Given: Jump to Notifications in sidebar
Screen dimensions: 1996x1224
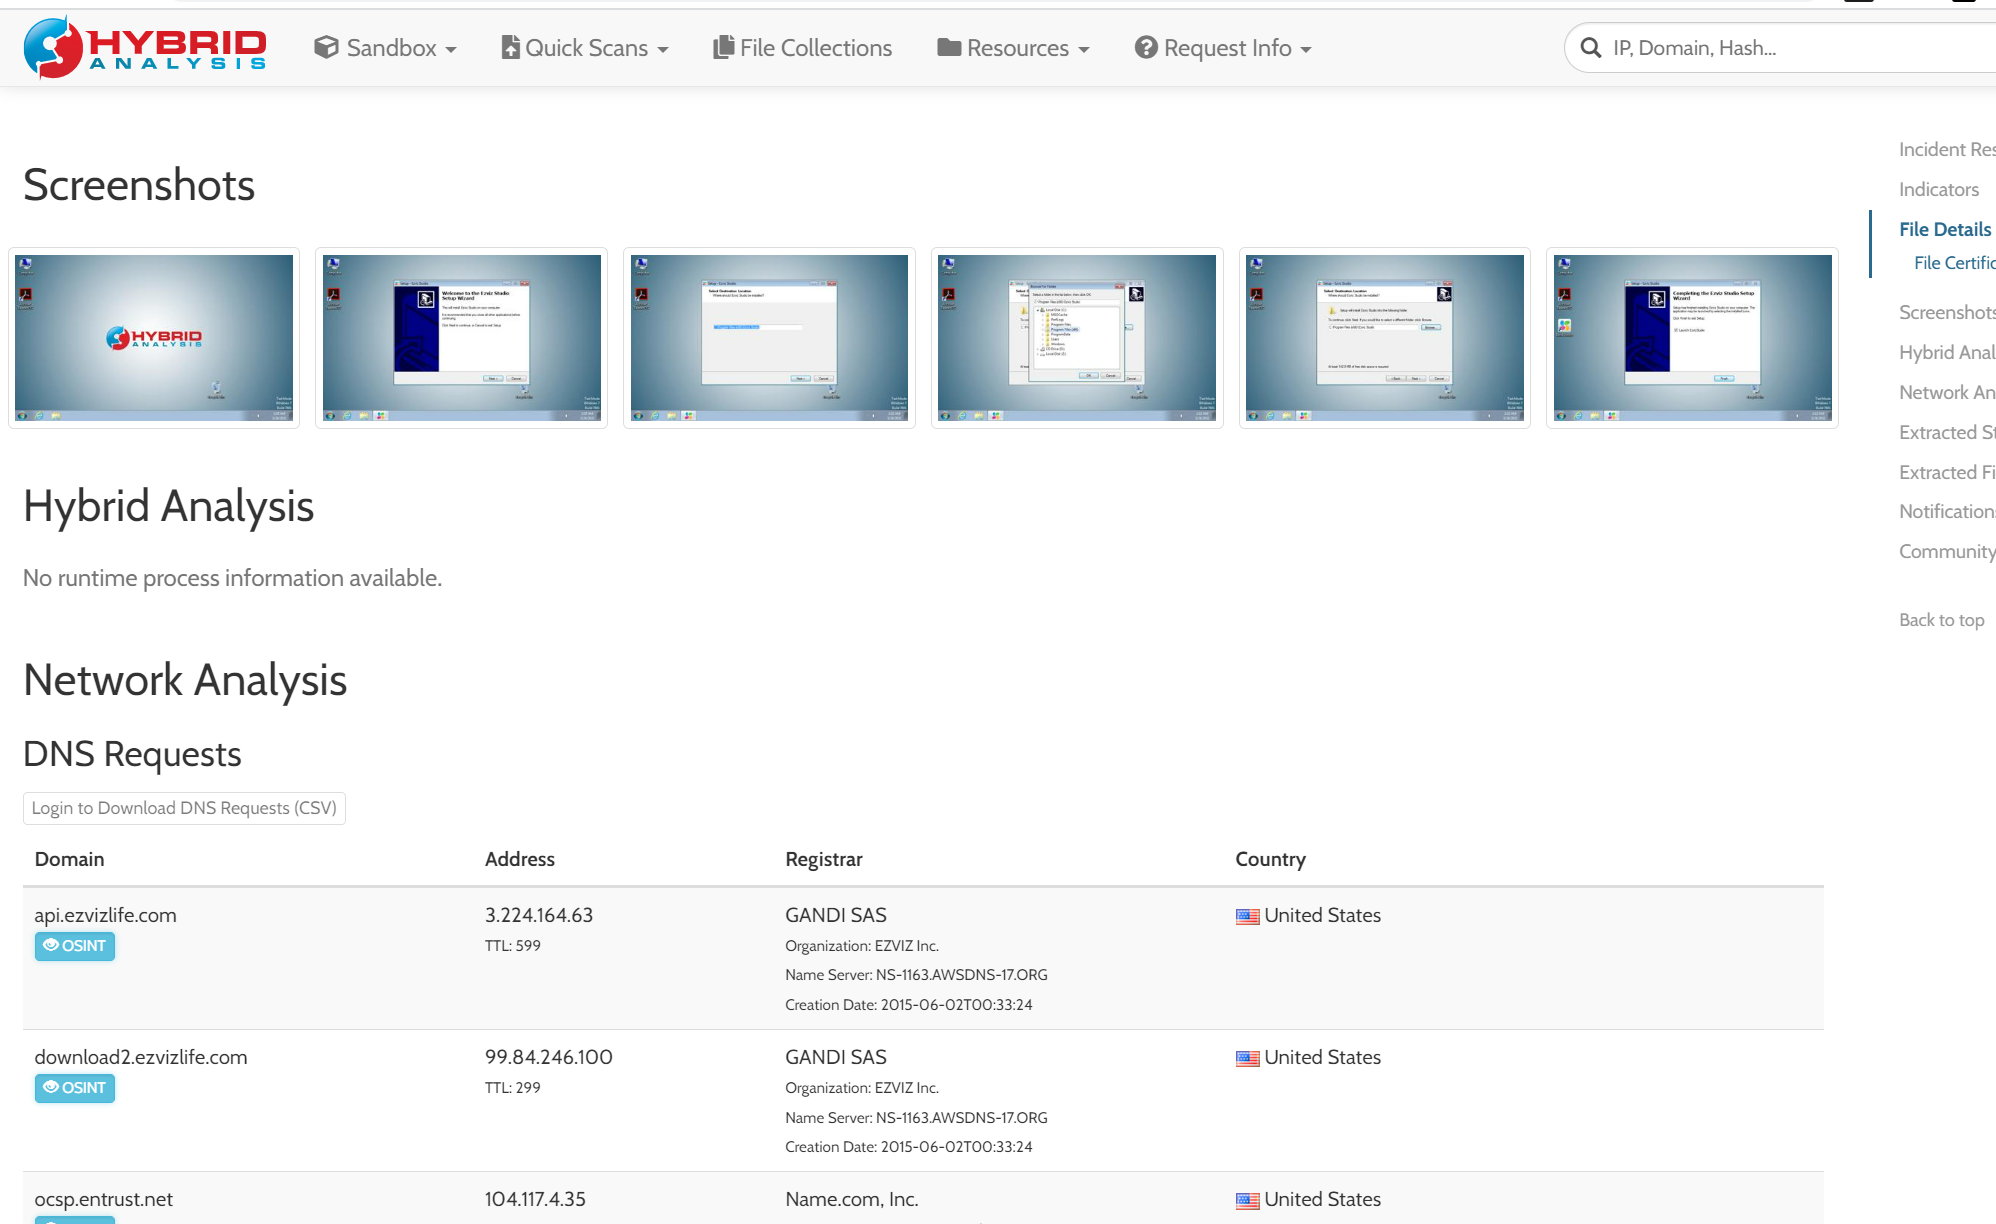Looking at the screenshot, I should pos(1947,511).
